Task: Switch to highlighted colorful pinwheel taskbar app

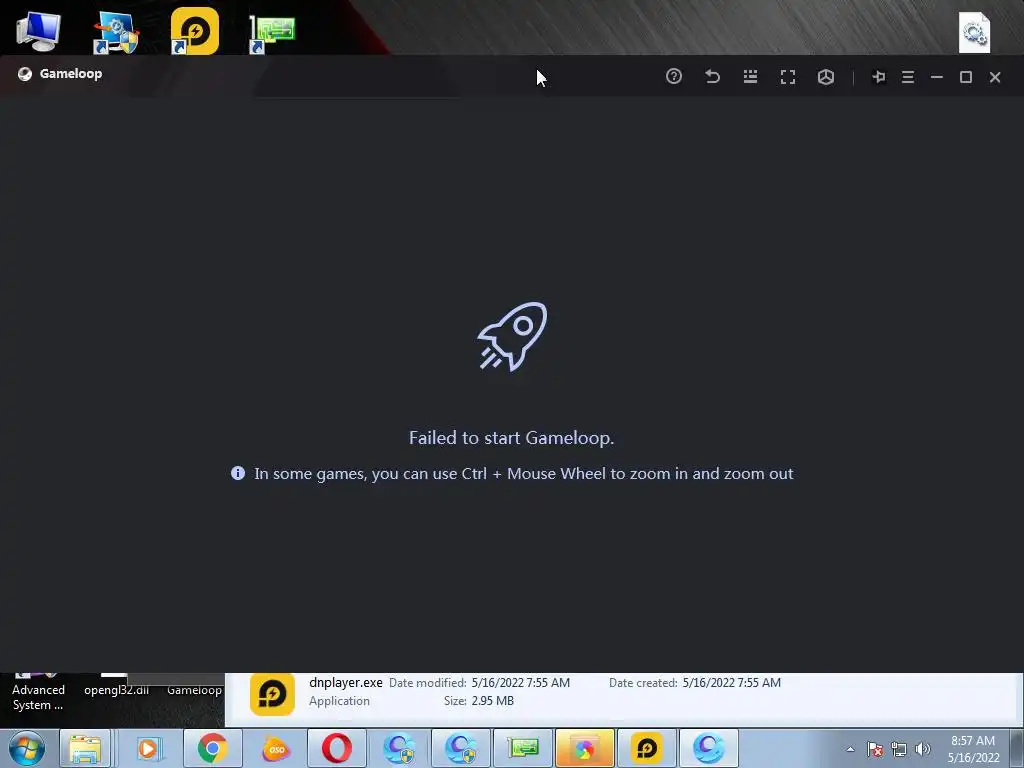Action: click(x=584, y=748)
